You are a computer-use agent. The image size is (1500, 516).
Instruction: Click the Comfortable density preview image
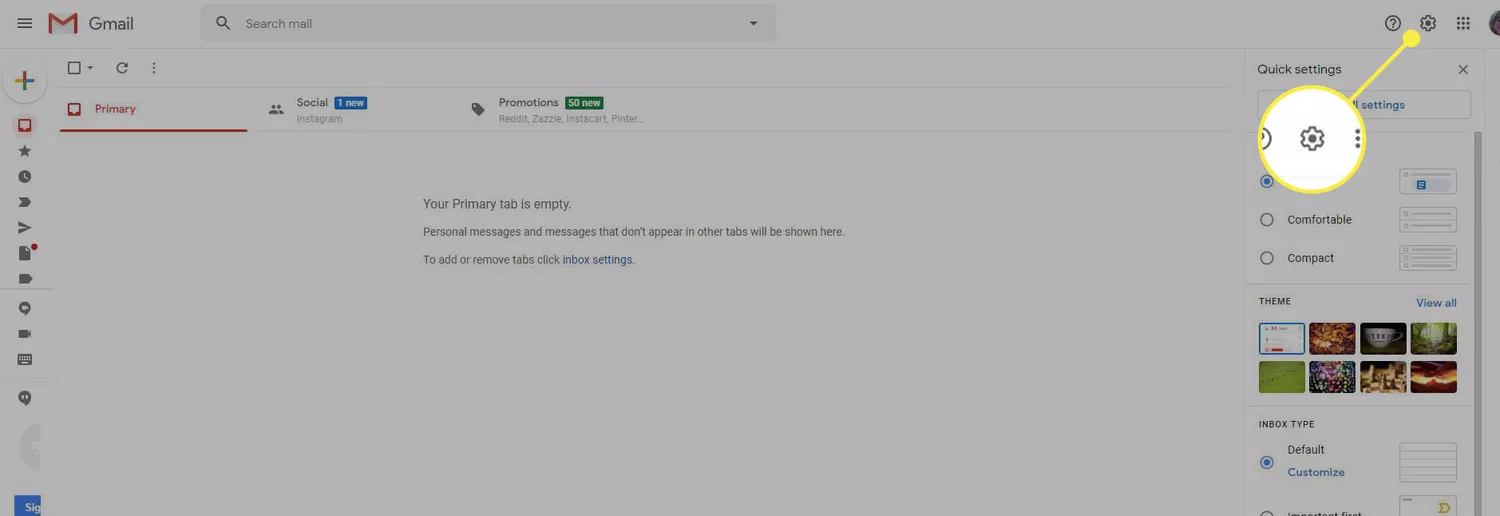(1428, 220)
